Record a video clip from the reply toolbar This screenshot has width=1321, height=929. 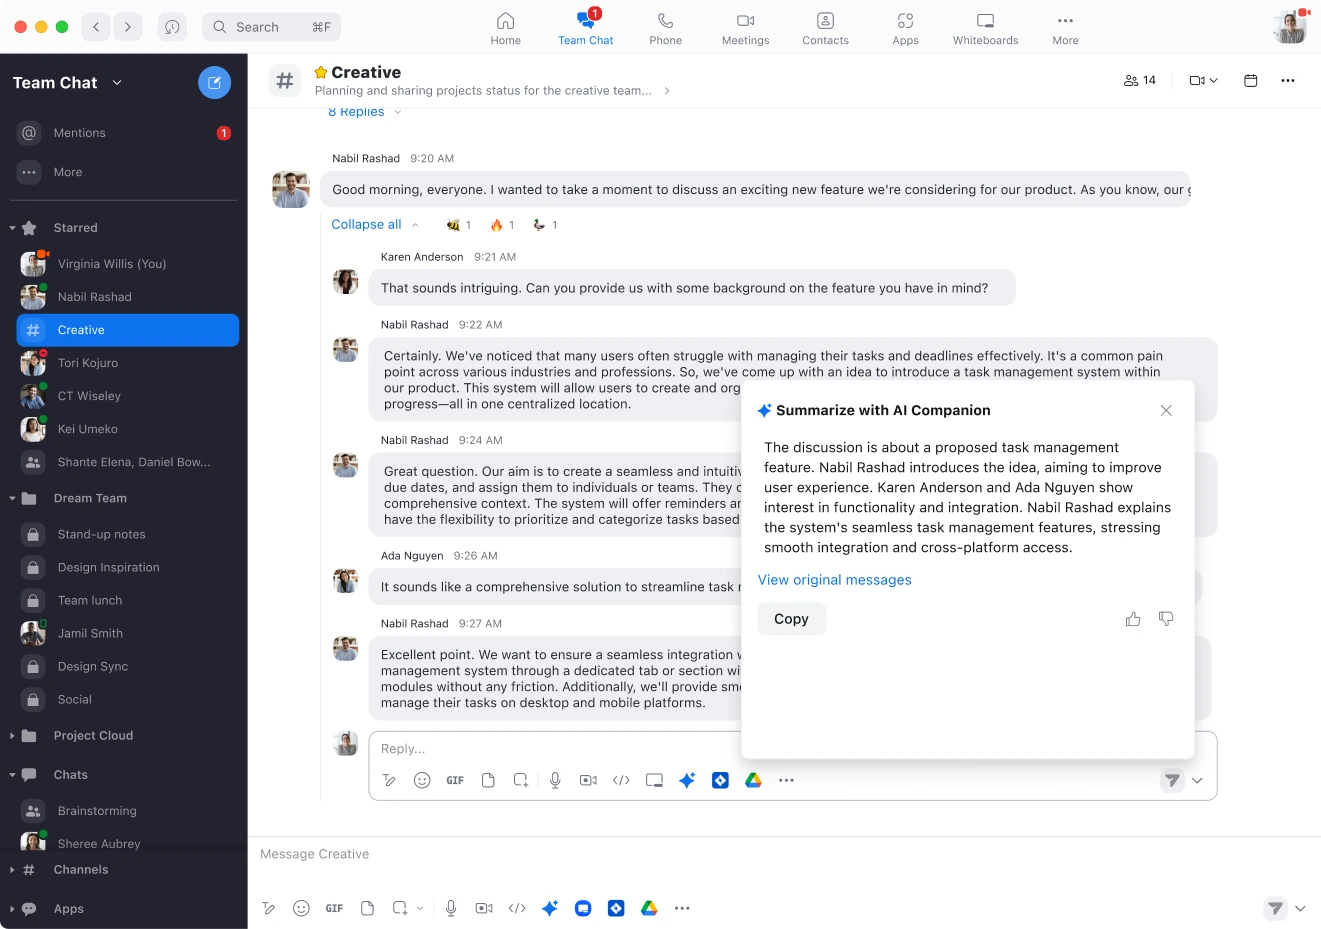point(587,780)
